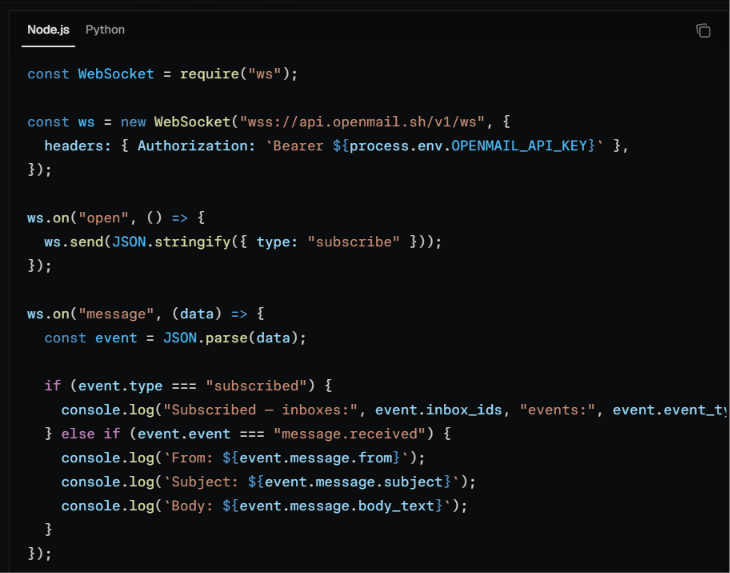Click the event.message.from expression
Viewport: 730px width, 573px height.
[316, 458]
